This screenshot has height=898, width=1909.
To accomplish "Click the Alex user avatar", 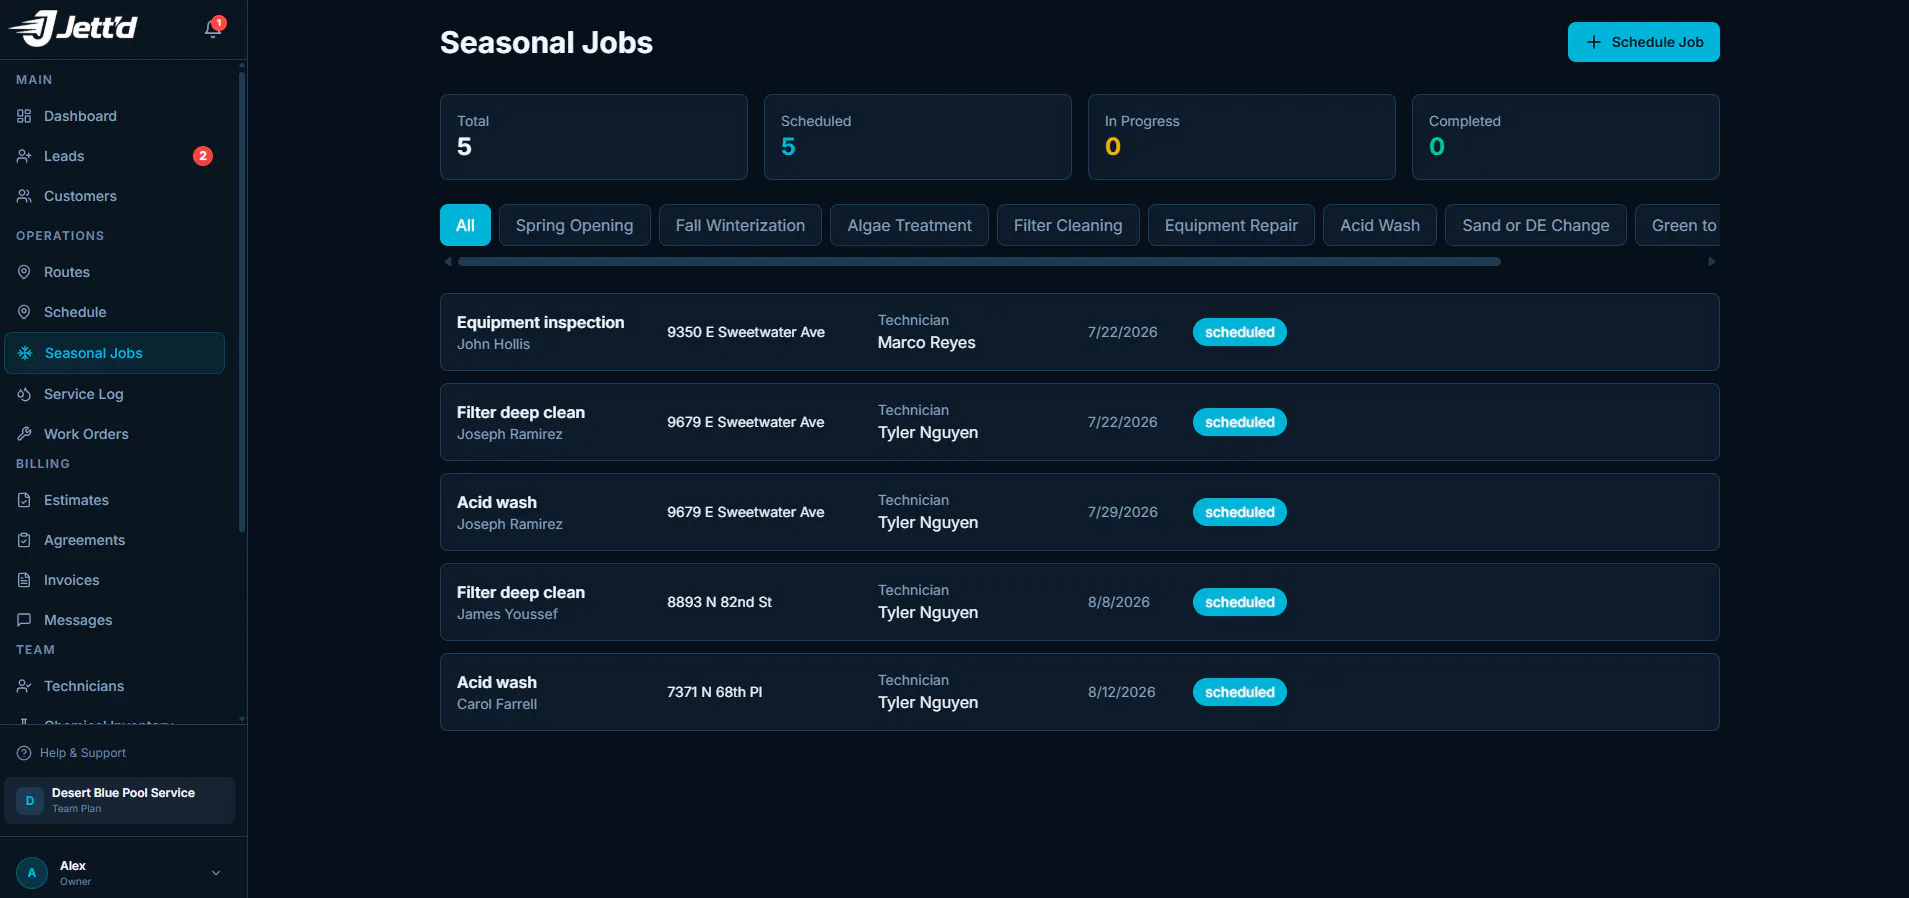I will pyautogui.click(x=32, y=873).
